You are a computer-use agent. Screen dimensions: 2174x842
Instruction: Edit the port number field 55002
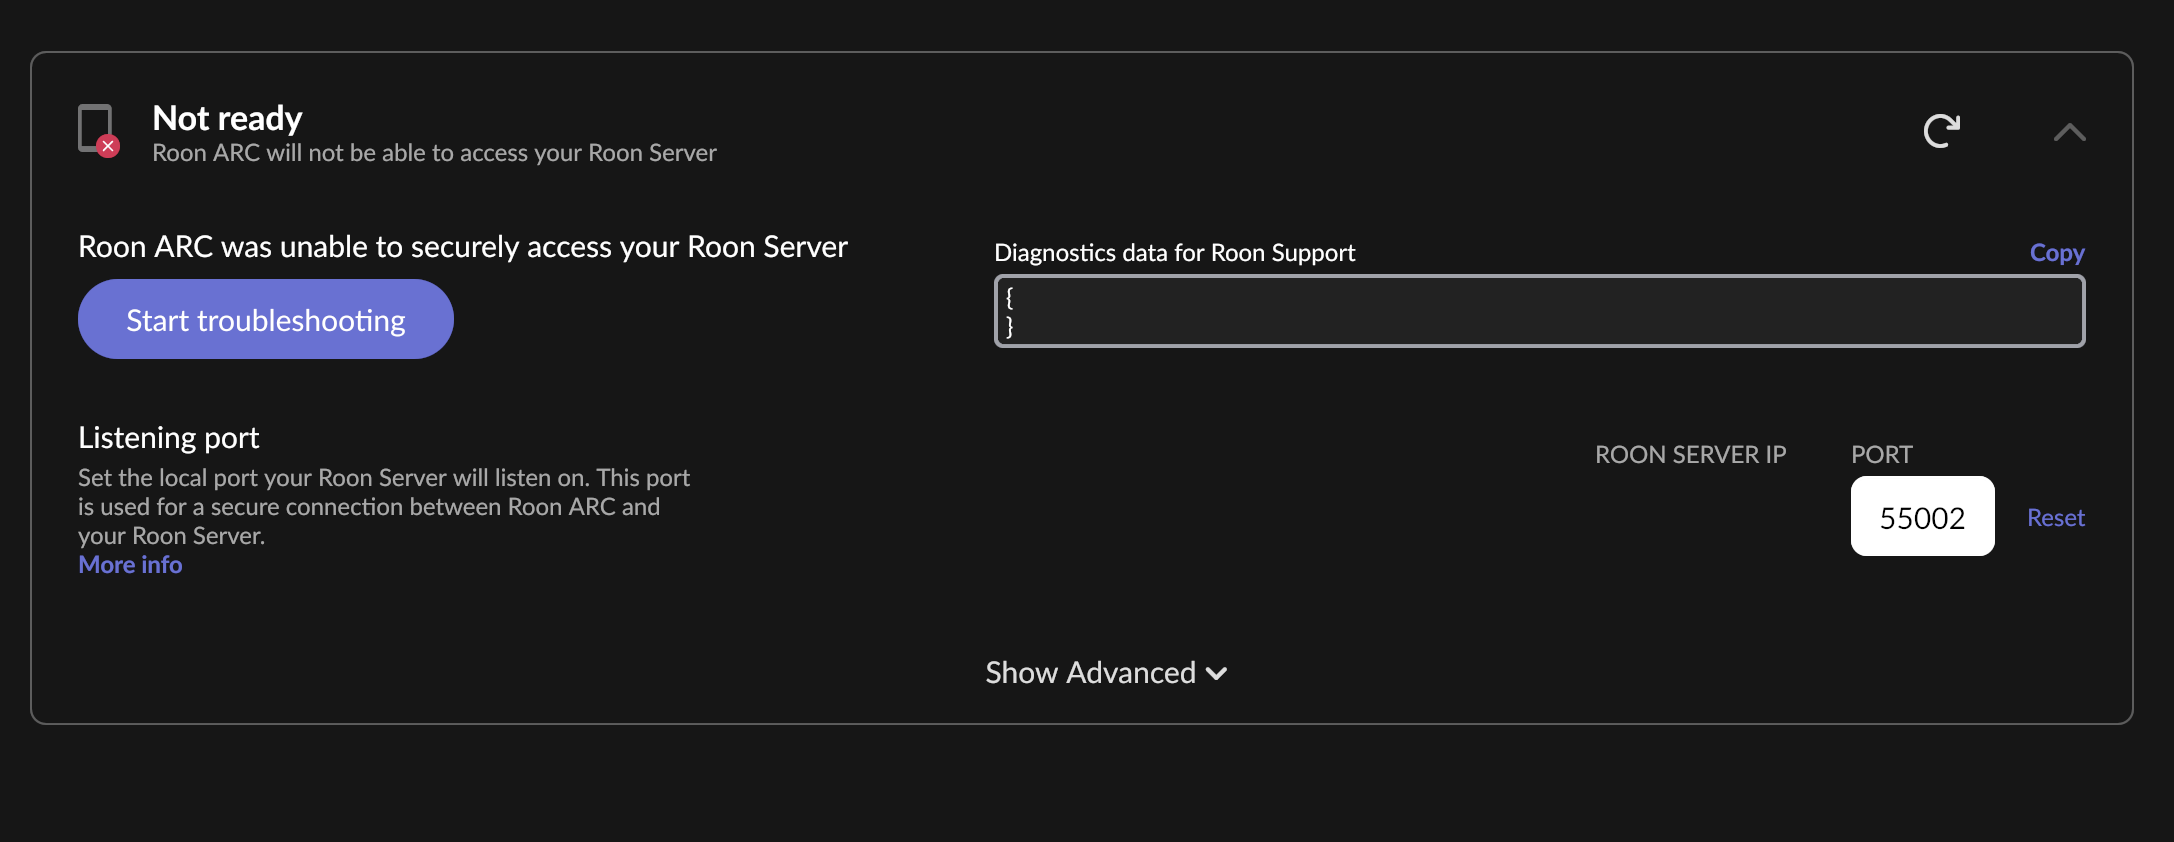tap(1922, 516)
